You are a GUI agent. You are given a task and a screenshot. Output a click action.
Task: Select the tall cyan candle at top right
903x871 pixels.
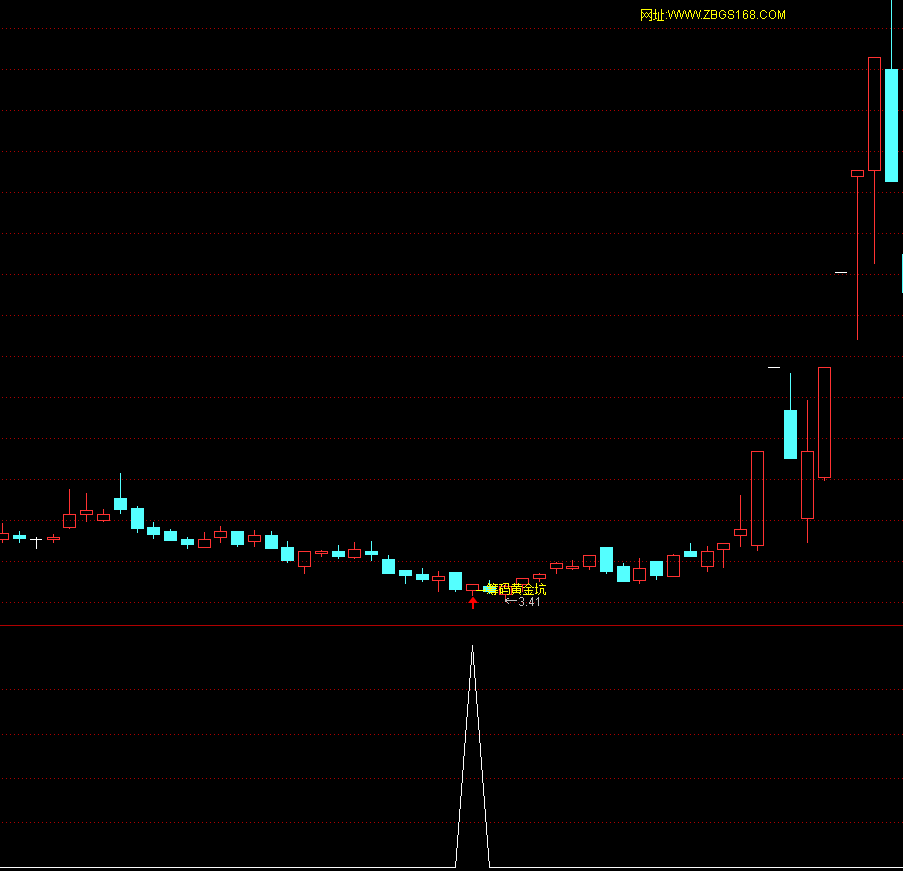[x=891, y=125]
